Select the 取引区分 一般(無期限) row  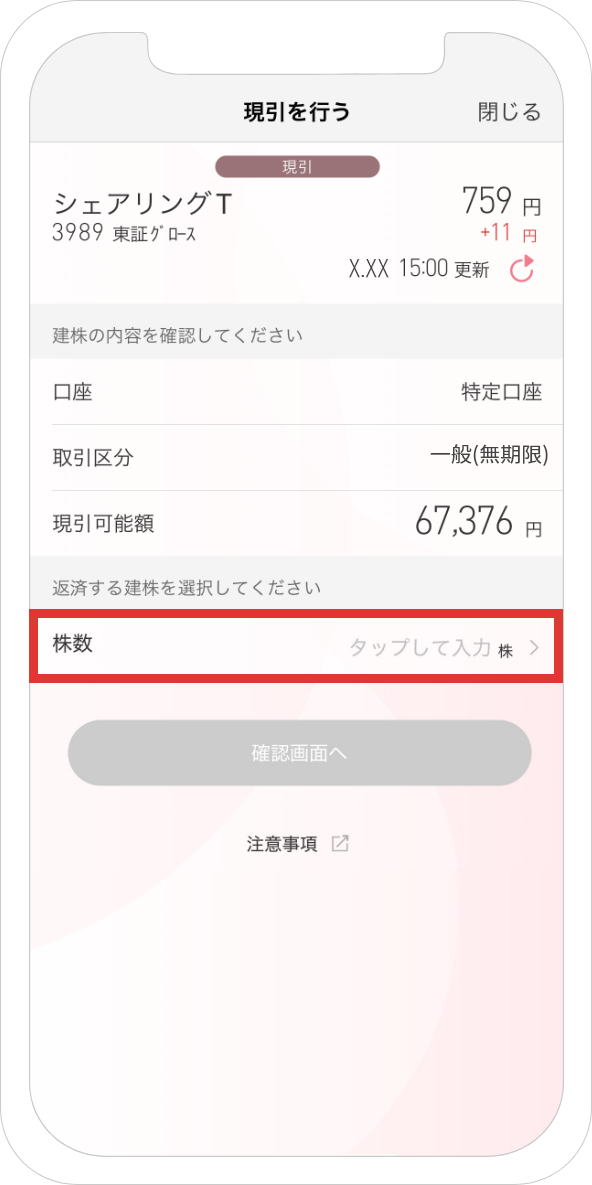(297, 457)
